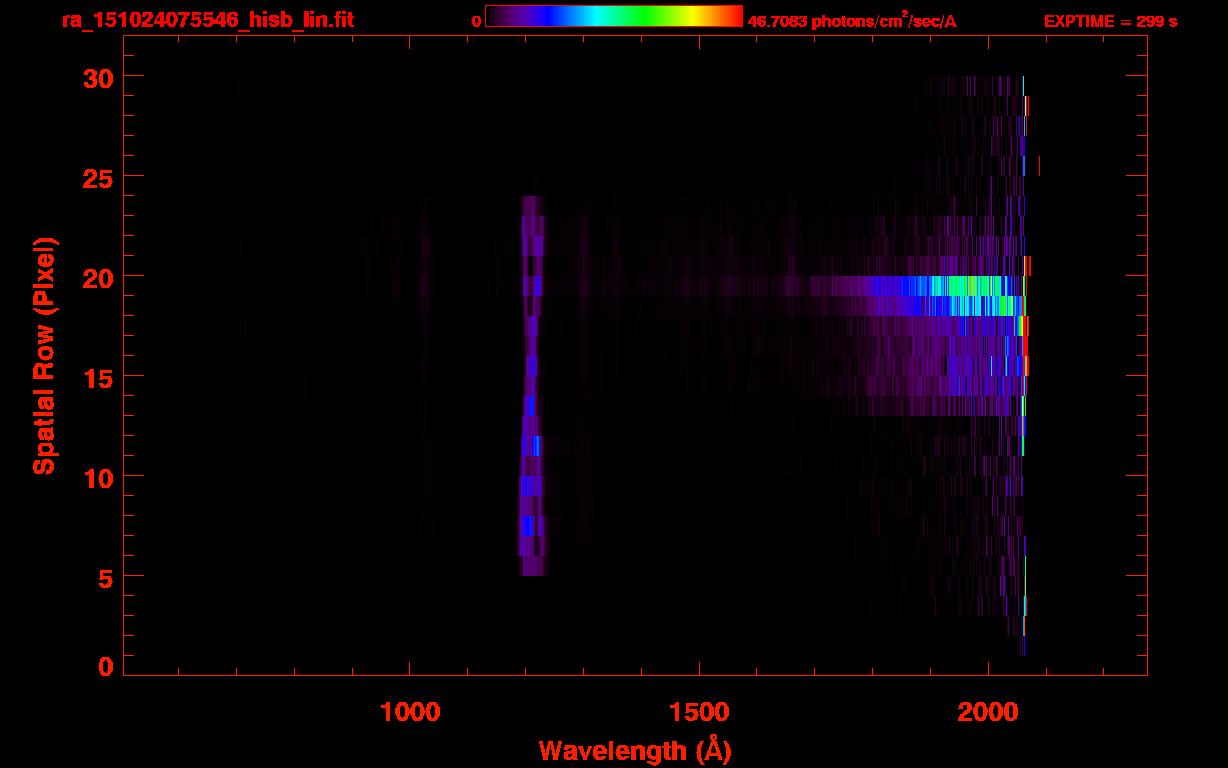Click the 46.7083 photons/cm²/sec/A label
This screenshot has width=1228, height=768.
click(852, 20)
